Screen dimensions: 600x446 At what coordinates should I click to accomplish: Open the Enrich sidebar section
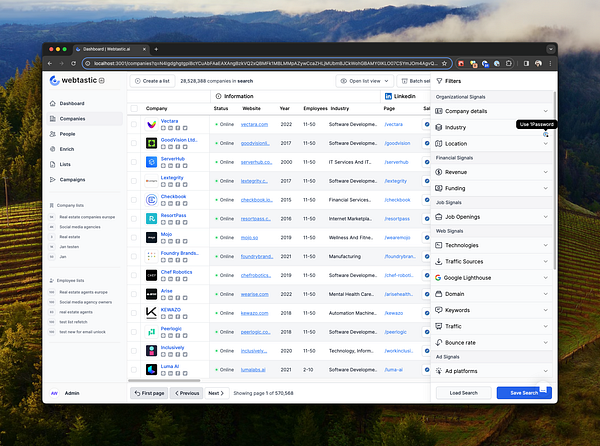[85, 149]
